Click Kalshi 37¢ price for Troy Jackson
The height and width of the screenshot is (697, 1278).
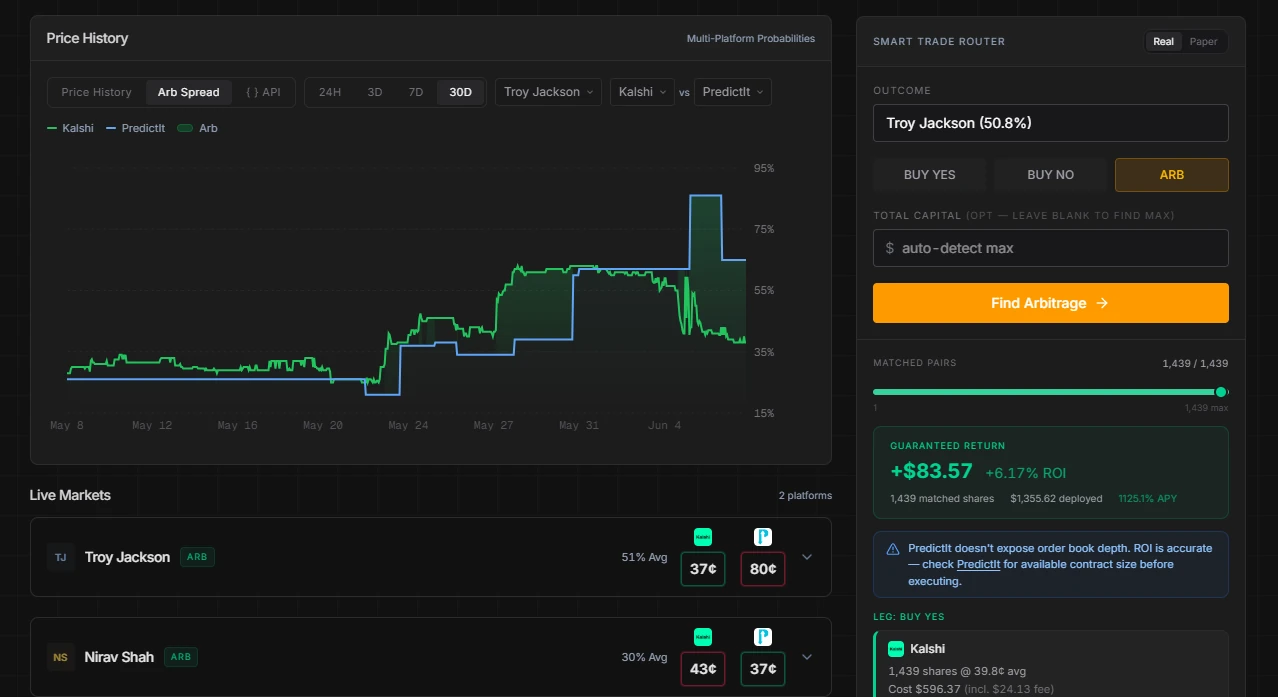click(x=703, y=569)
